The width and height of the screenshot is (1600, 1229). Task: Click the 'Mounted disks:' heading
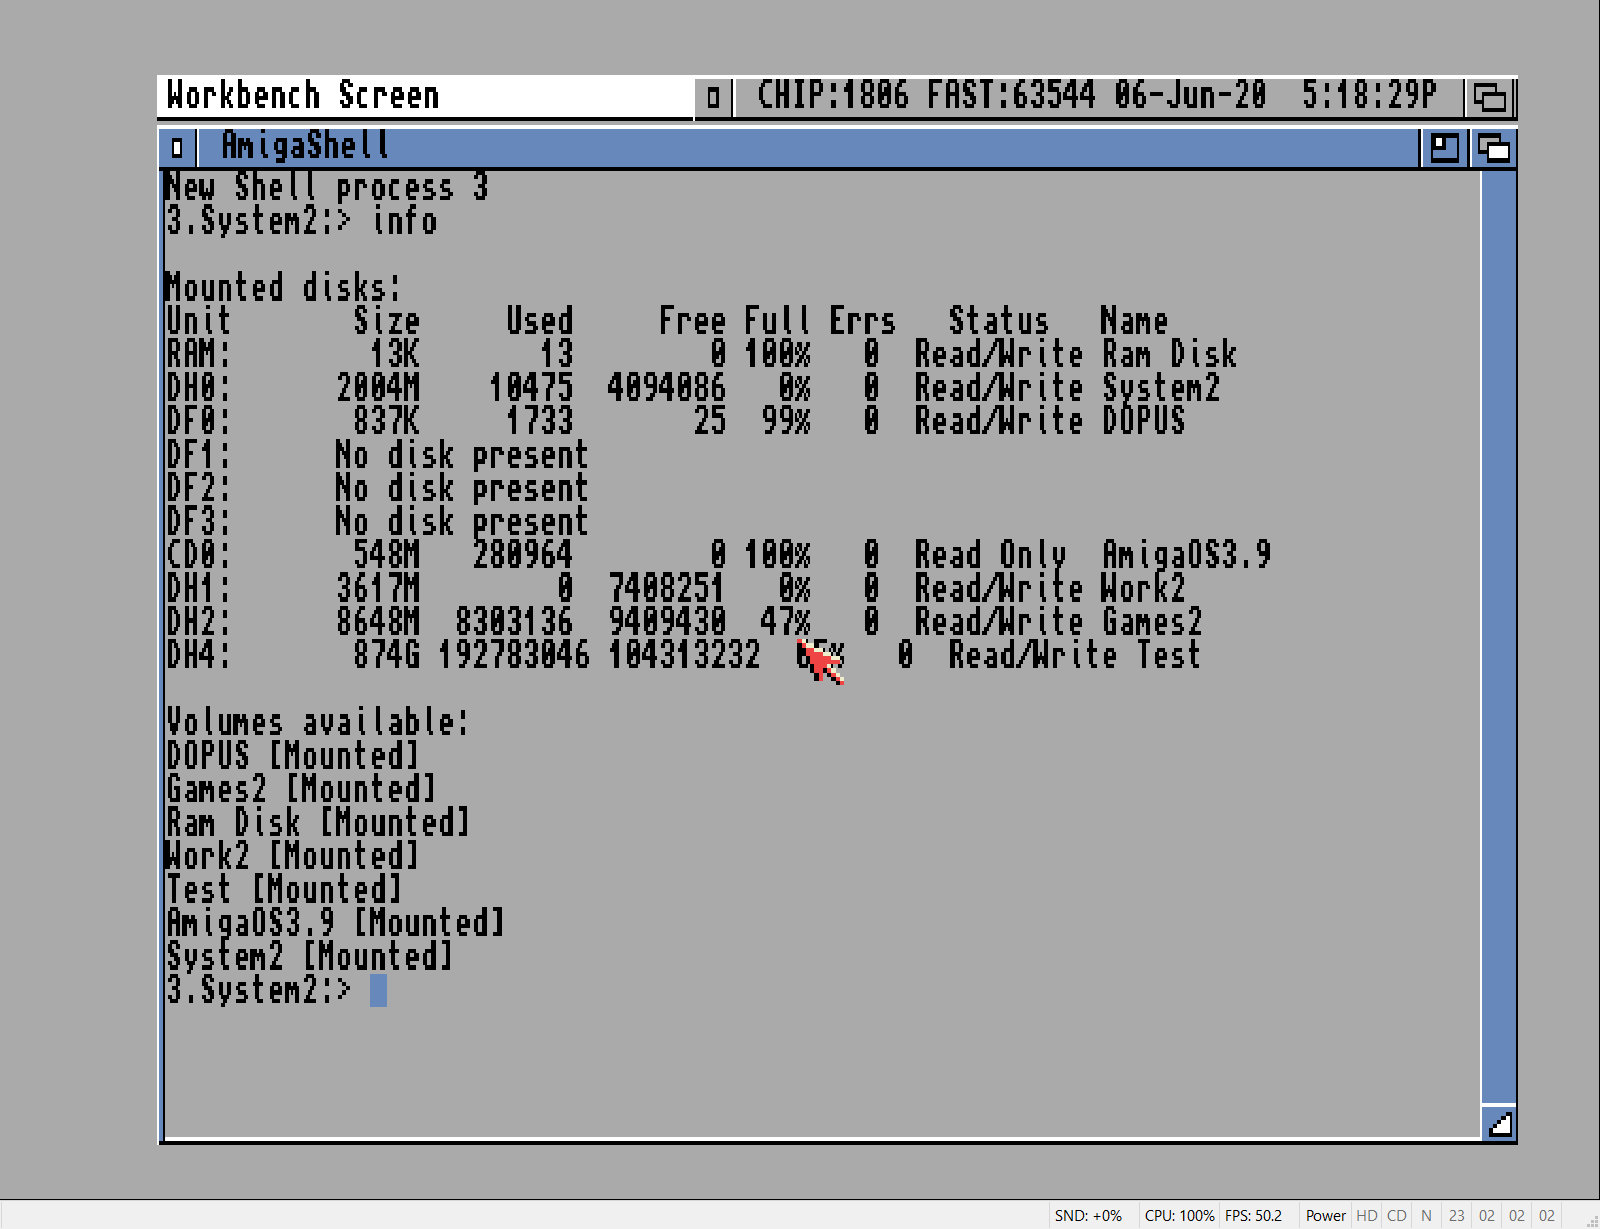283,287
